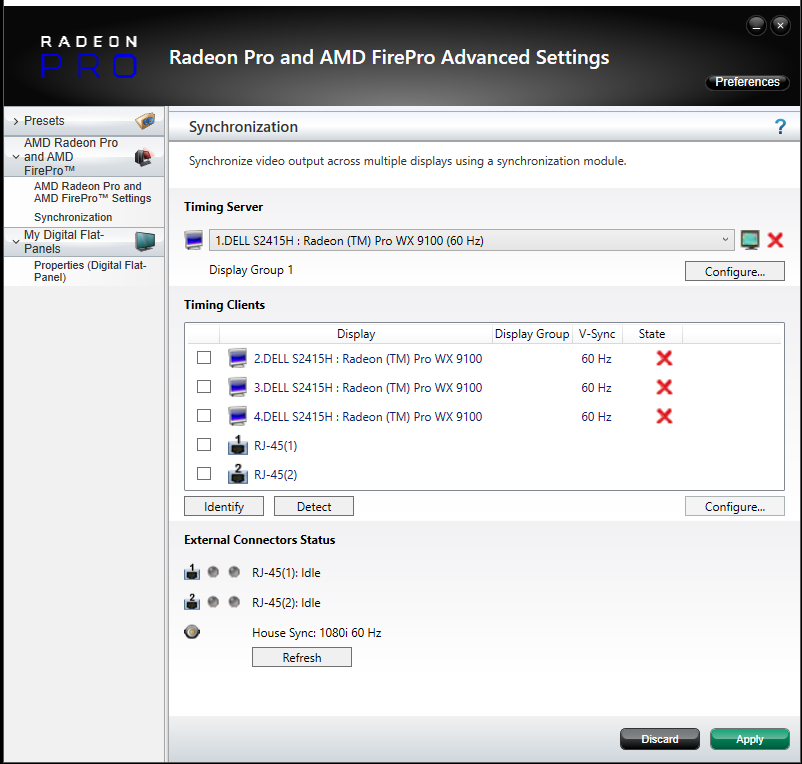The image size is (802, 764).
Task: Click the 60 Hz value for 3.DELL S2415H
Action: click(596, 388)
